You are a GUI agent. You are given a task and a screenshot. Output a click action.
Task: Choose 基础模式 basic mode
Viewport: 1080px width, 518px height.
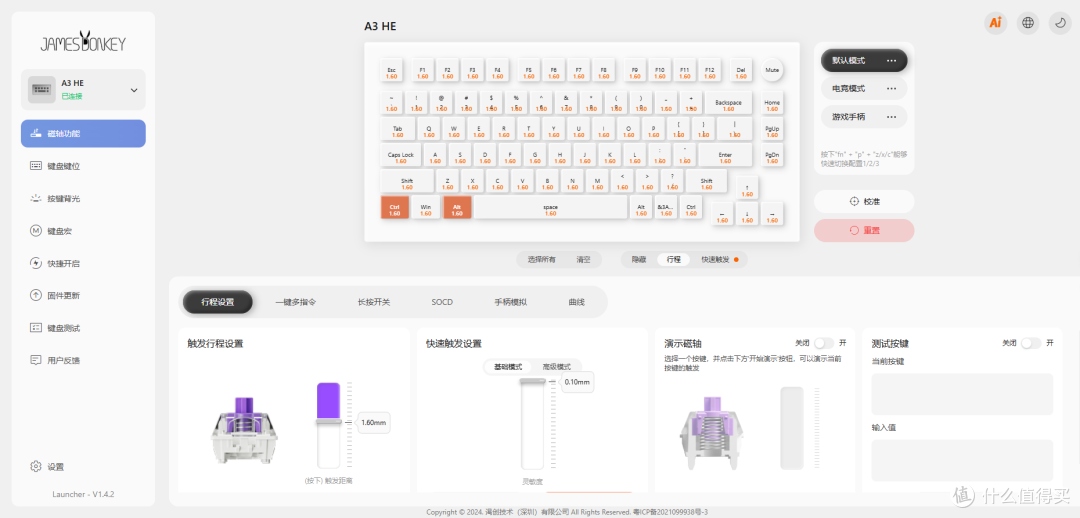[x=508, y=366]
